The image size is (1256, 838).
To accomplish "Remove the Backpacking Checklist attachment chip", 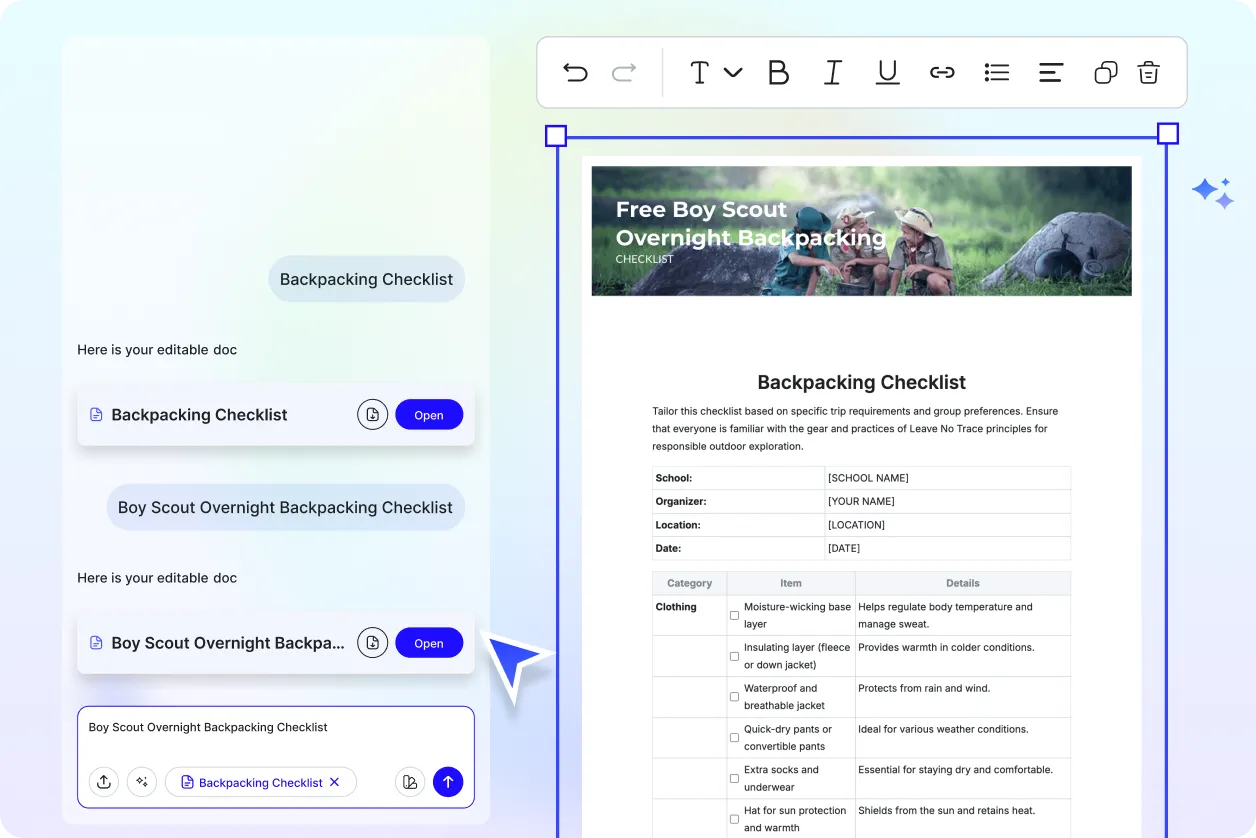I will [335, 782].
